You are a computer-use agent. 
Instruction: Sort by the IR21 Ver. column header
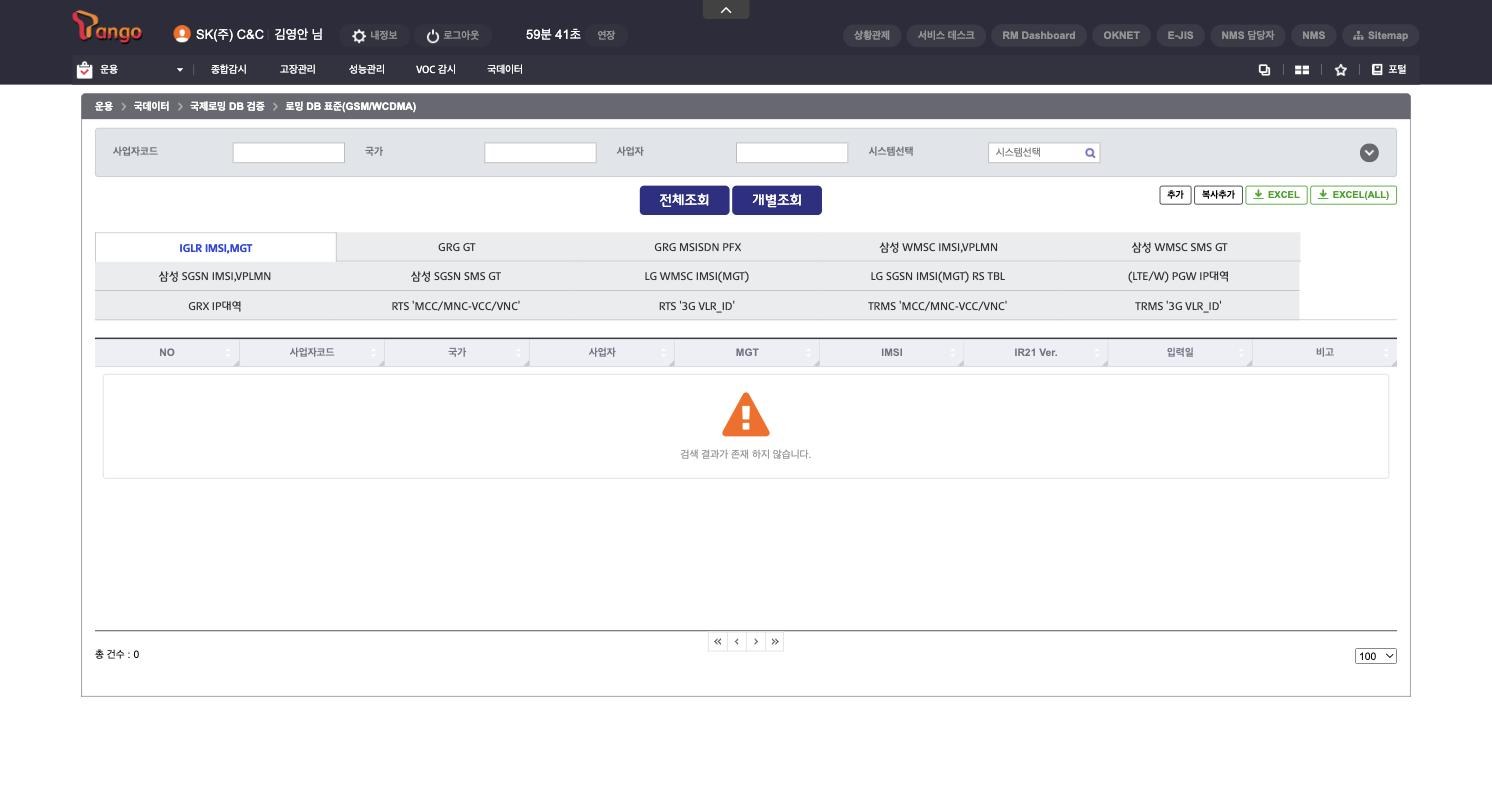[1036, 352]
